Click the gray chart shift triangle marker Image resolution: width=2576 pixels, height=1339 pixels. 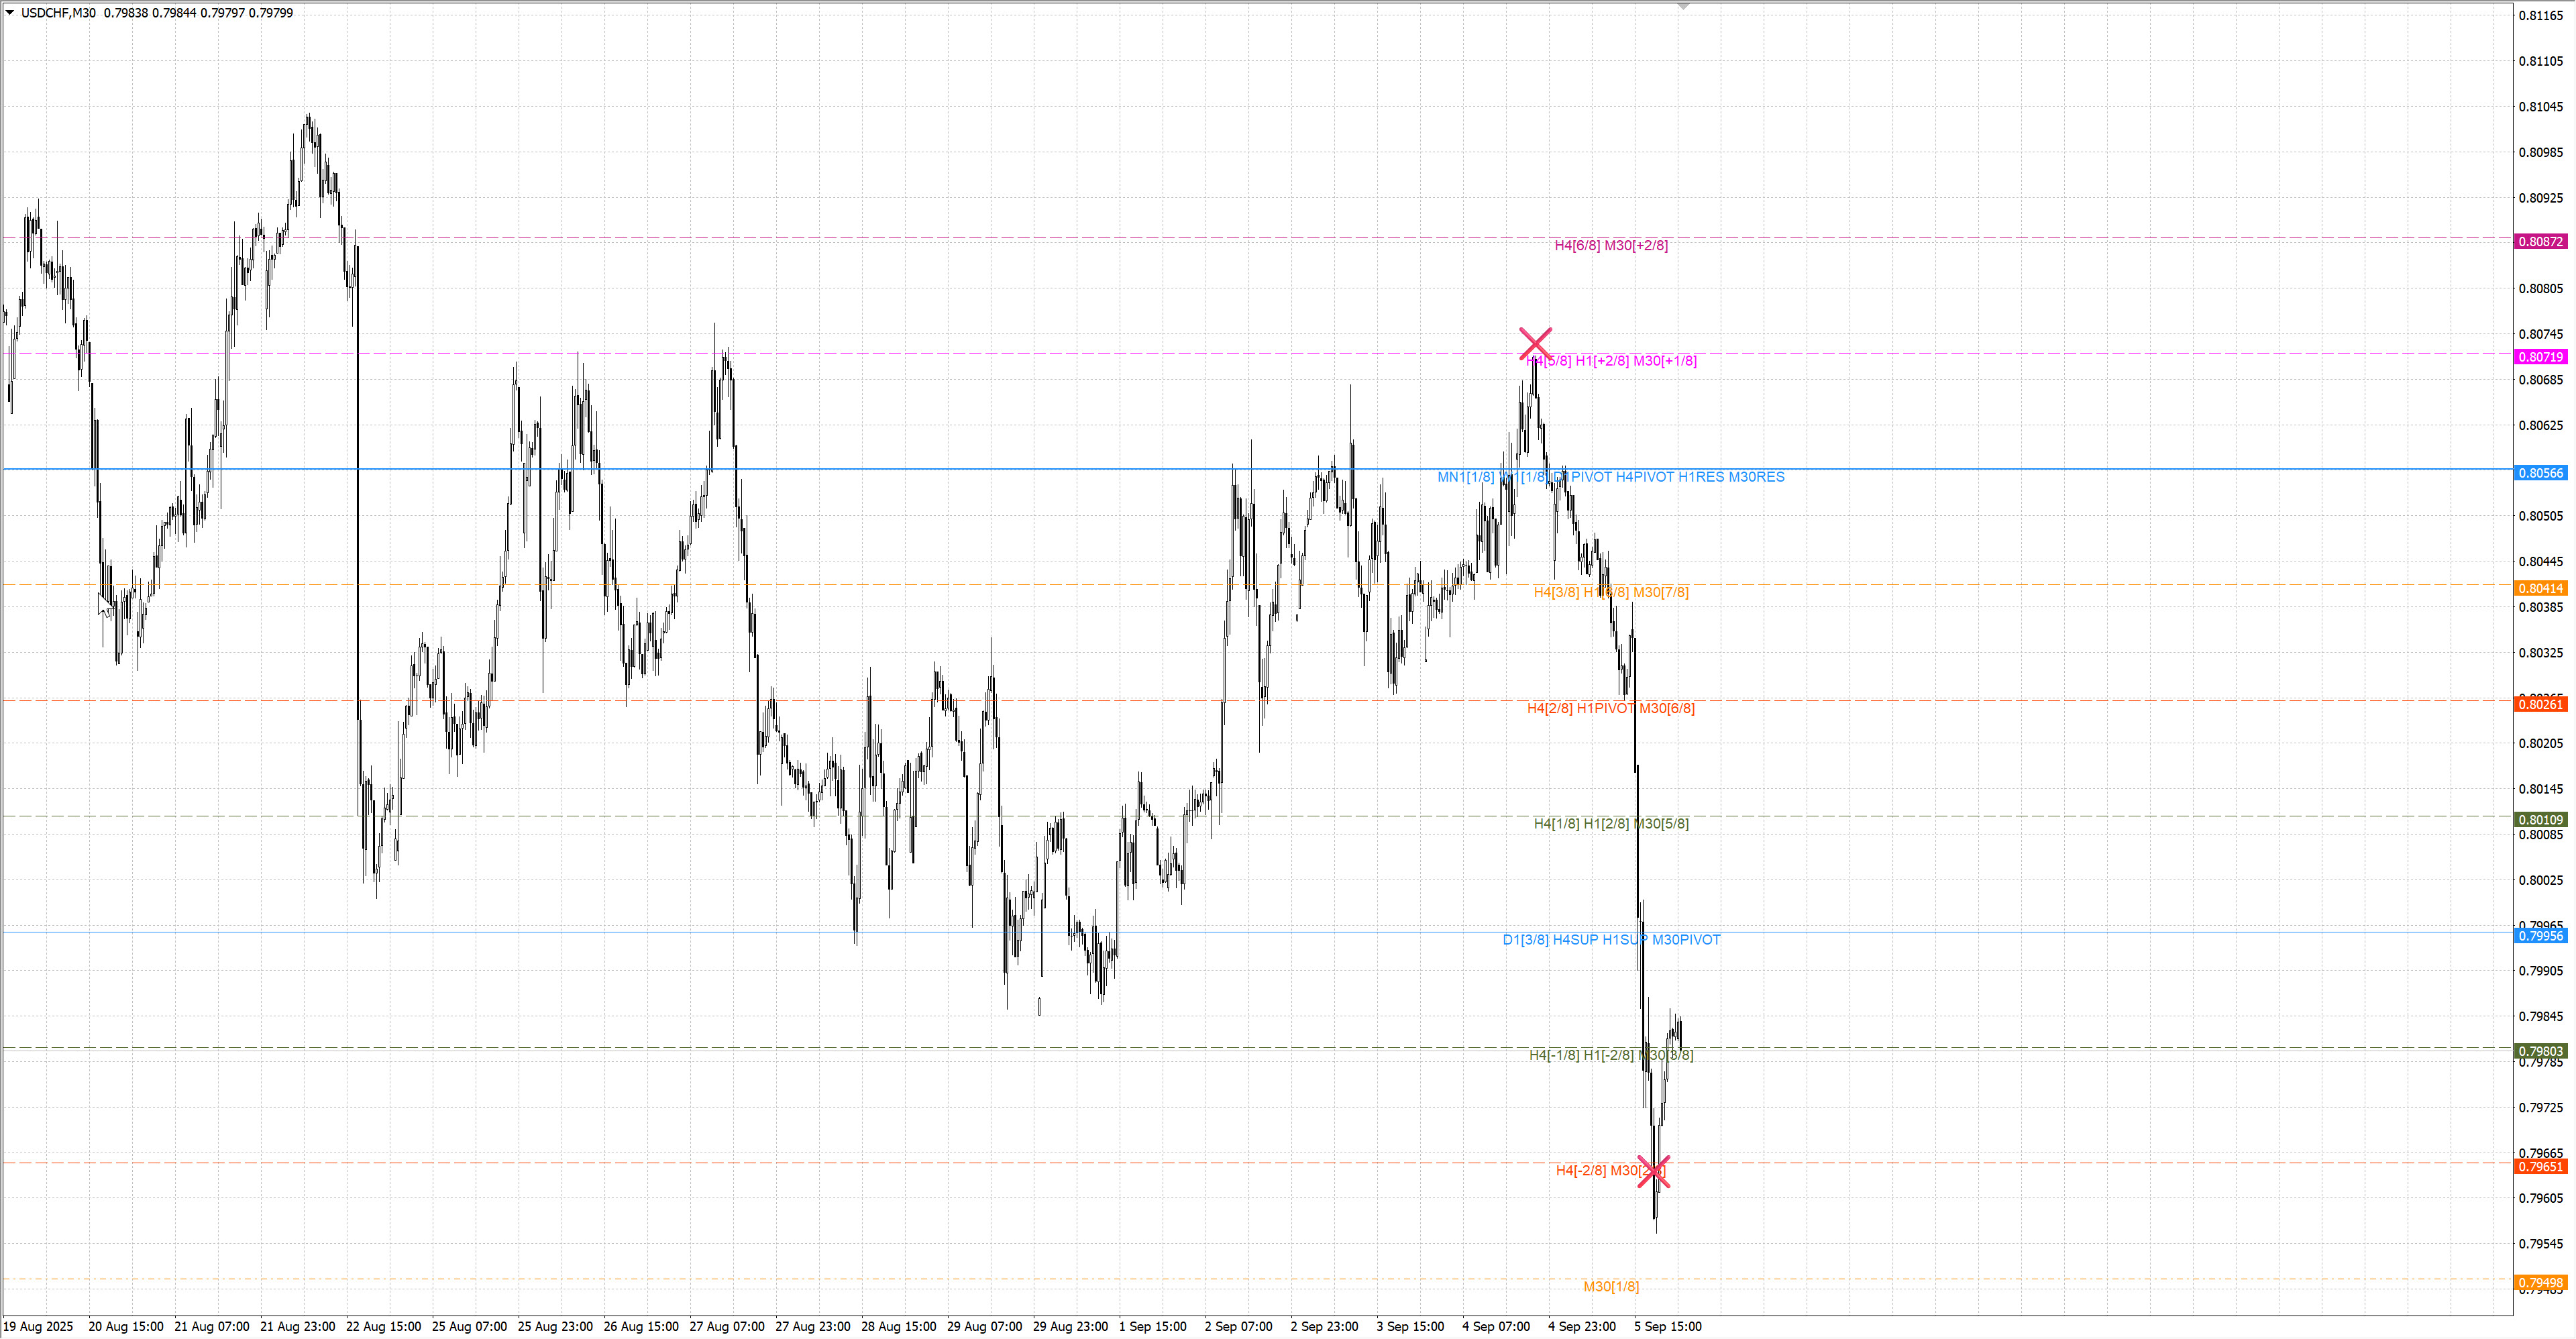(1683, 7)
